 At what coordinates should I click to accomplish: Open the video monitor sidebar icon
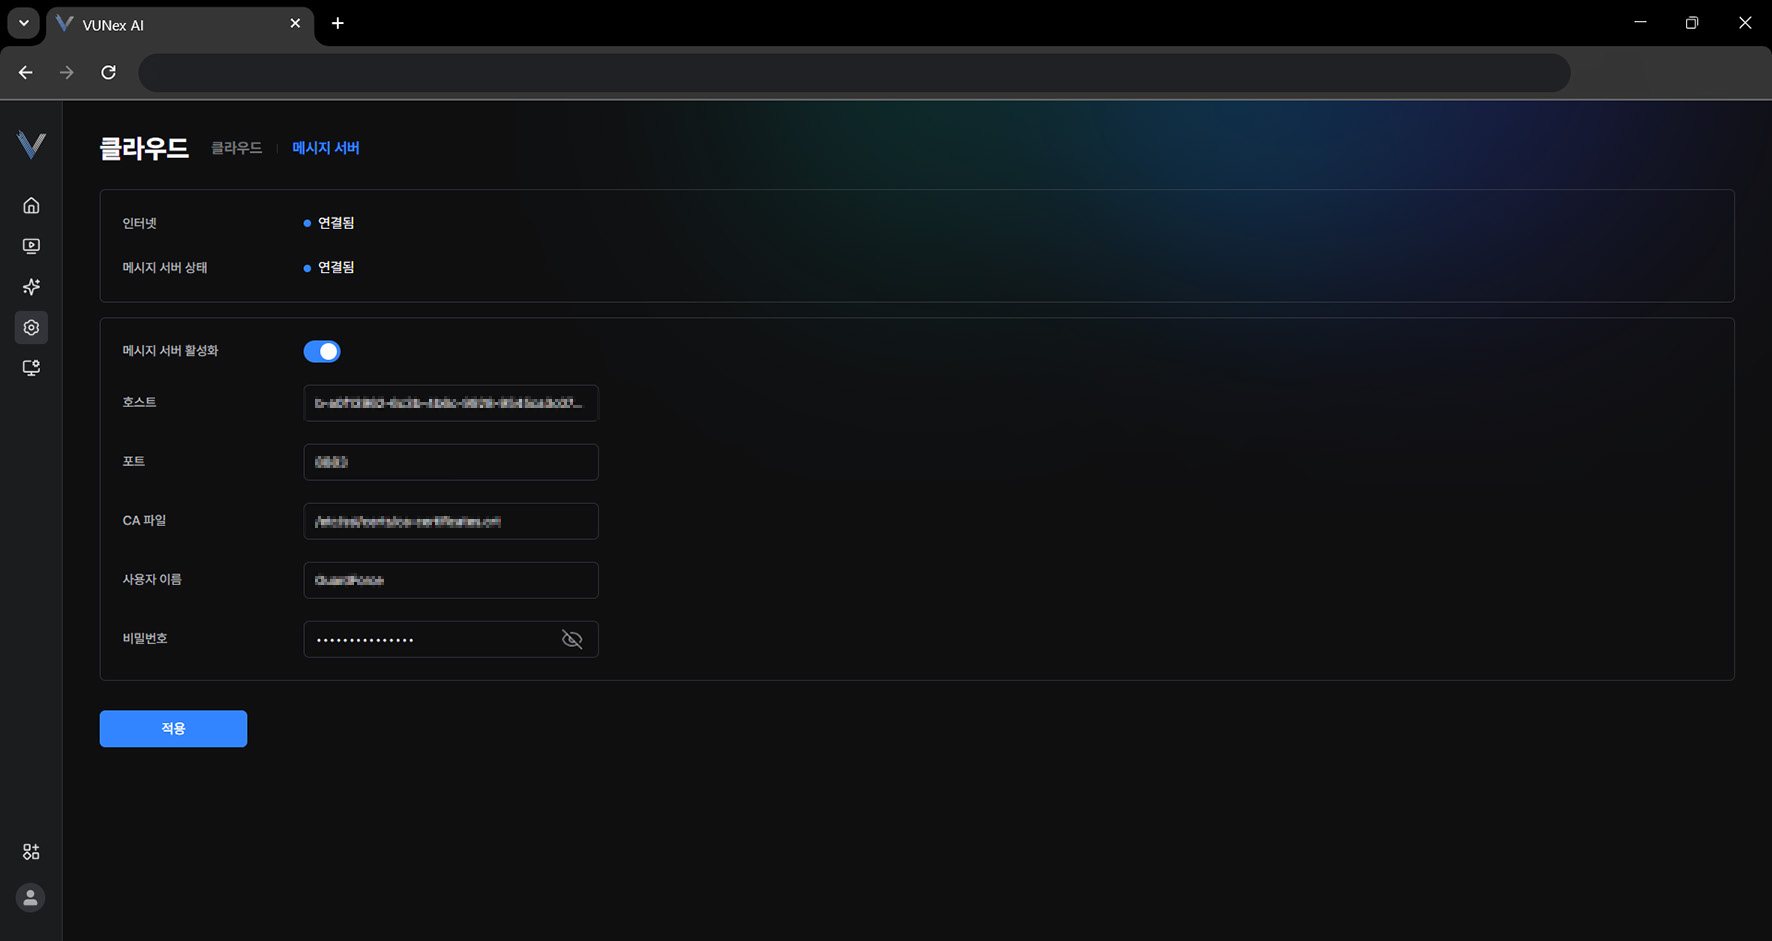pyautogui.click(x=31, y=246)
